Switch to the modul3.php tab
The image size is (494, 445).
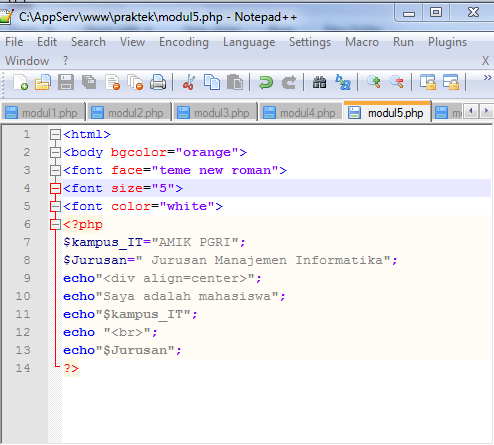215,113
